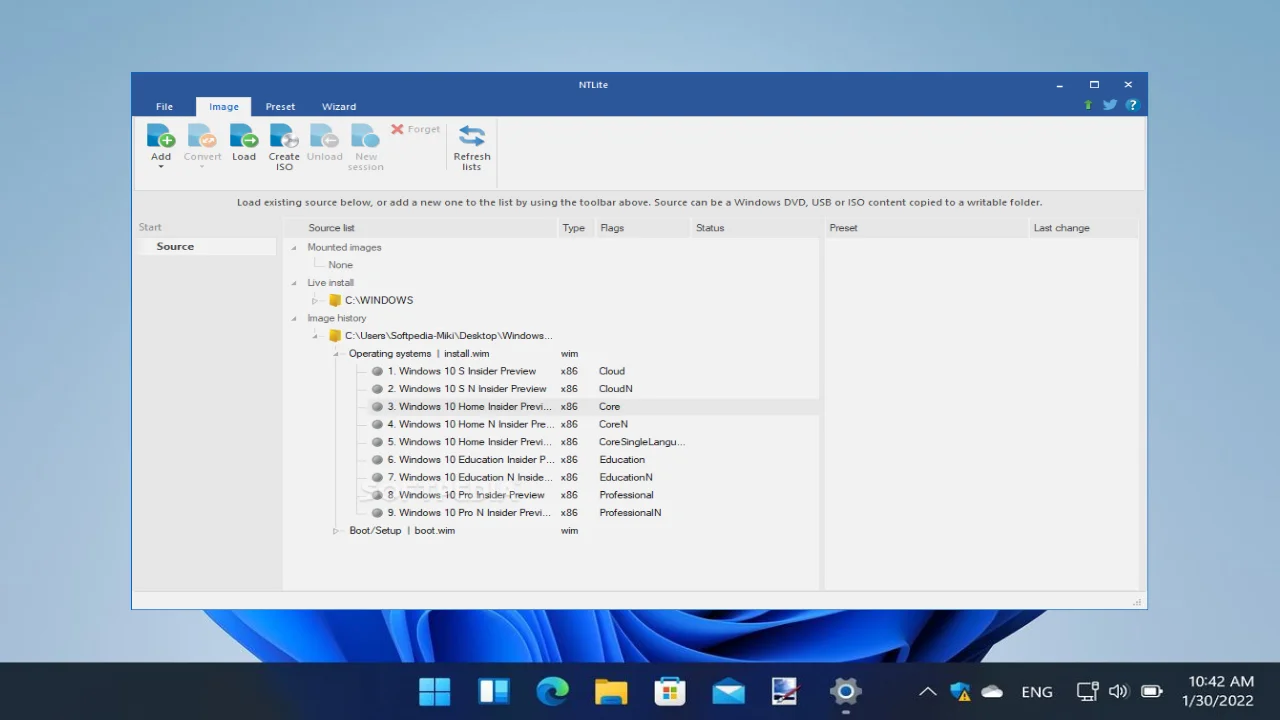Expand the C:\WINDOWS live install node

[x=314, y=300]
